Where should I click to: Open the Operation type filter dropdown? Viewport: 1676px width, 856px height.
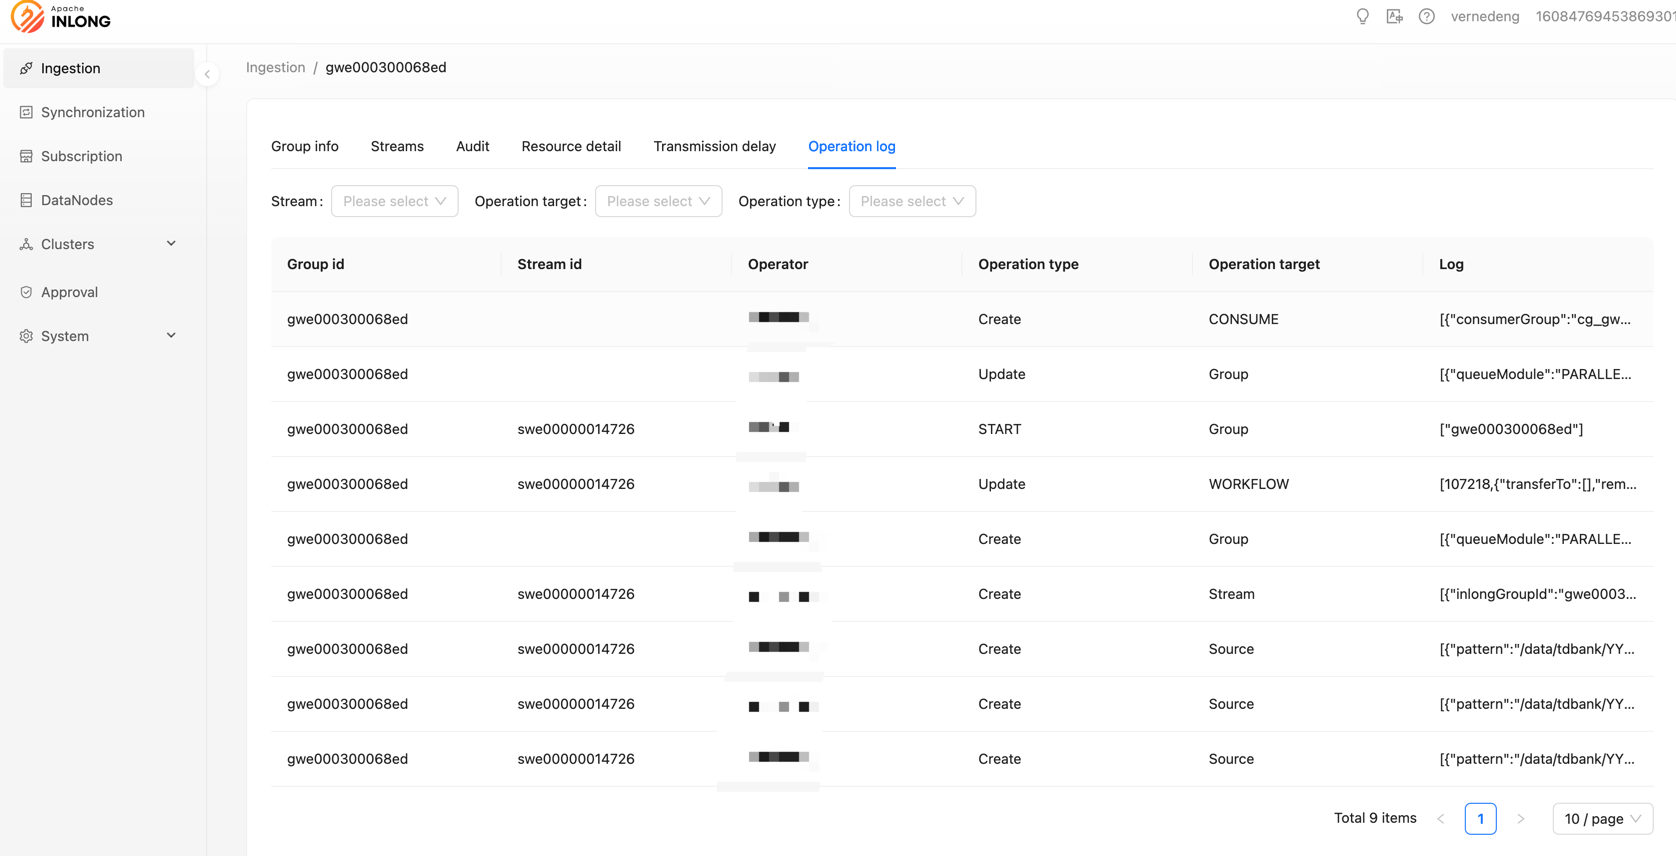[x=911, y=201]
